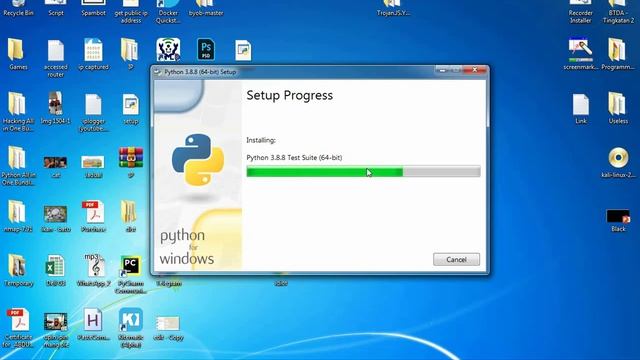Open the WinRAR IP archive
Image resolution: width=640 pixels, height=360 pixels.
131,162
